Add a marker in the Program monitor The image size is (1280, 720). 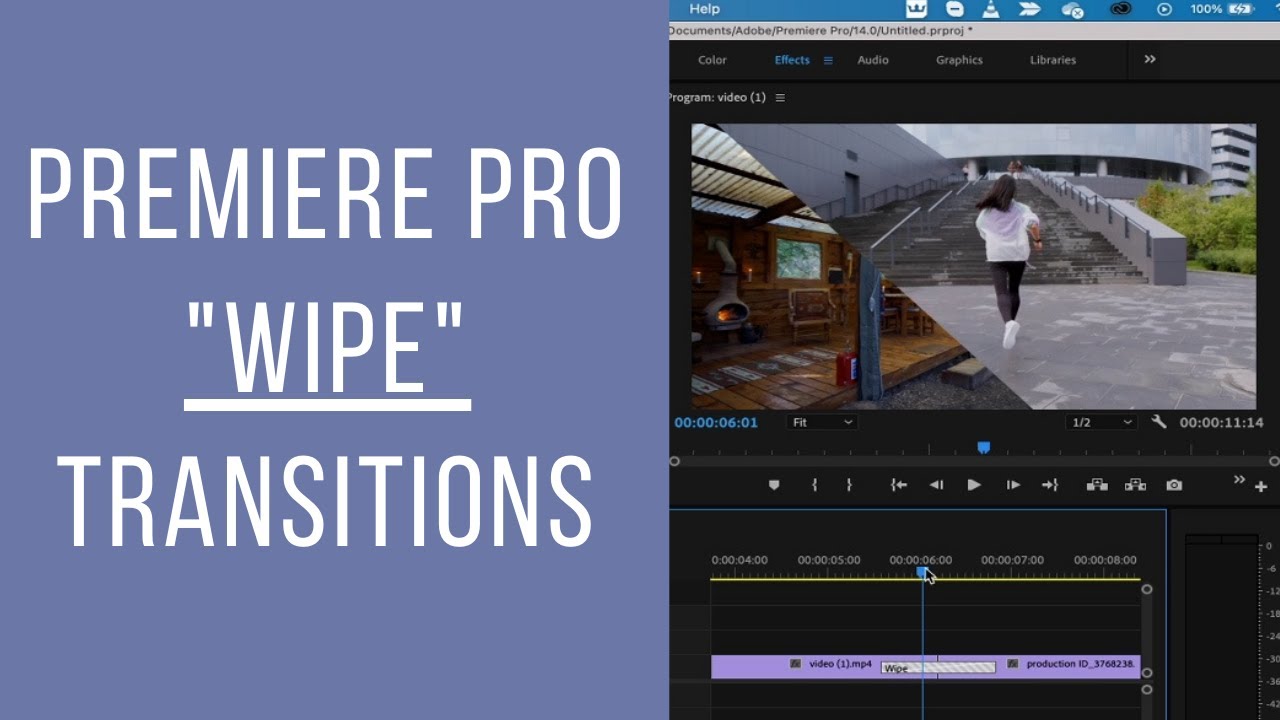[x=773, y=485]
